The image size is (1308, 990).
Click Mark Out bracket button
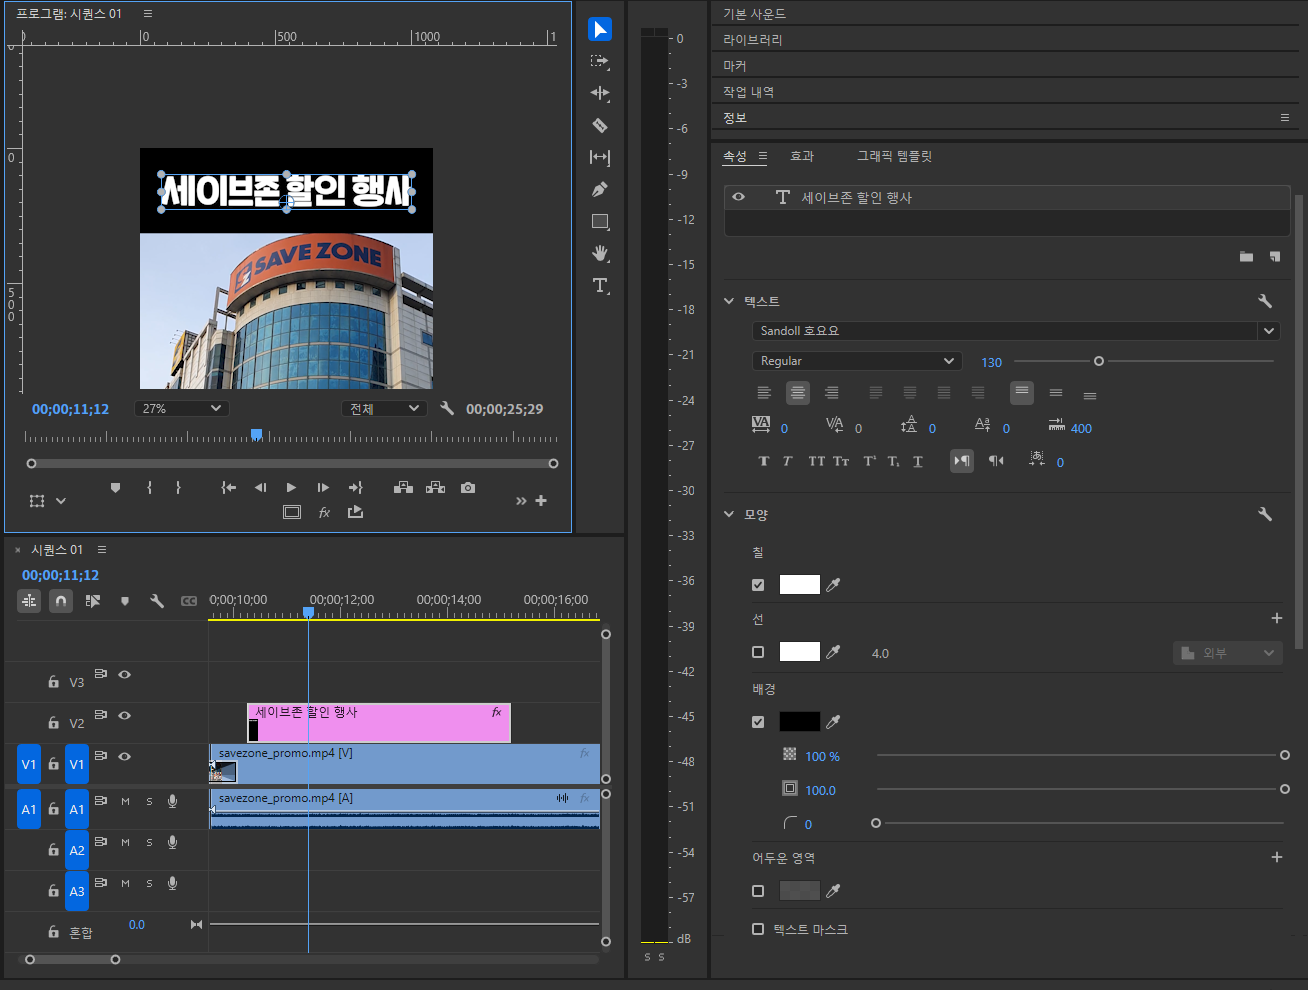(x=178, y=488)
